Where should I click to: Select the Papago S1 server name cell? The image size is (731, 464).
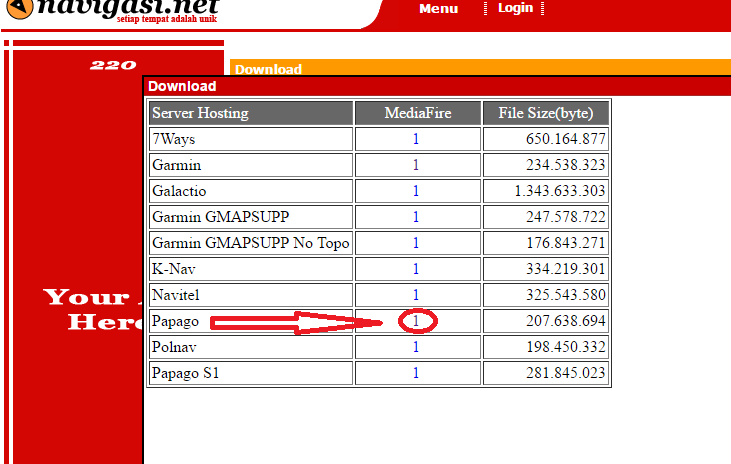point(251,373)
